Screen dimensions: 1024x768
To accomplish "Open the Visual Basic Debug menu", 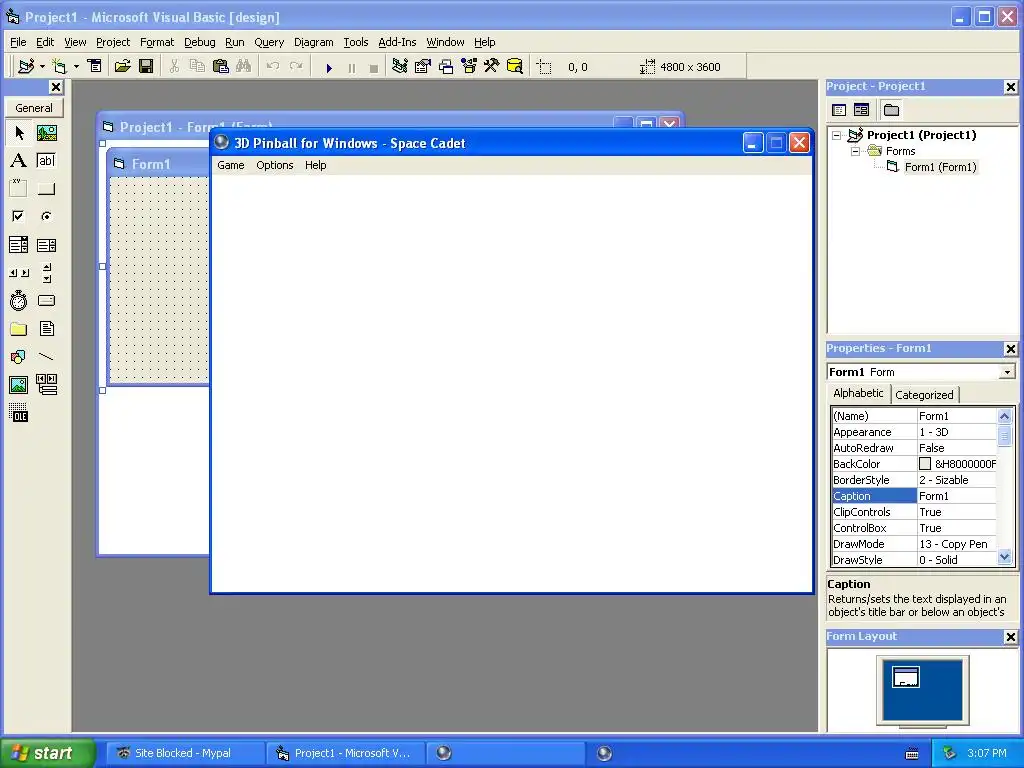I will (x=199, y=42).
